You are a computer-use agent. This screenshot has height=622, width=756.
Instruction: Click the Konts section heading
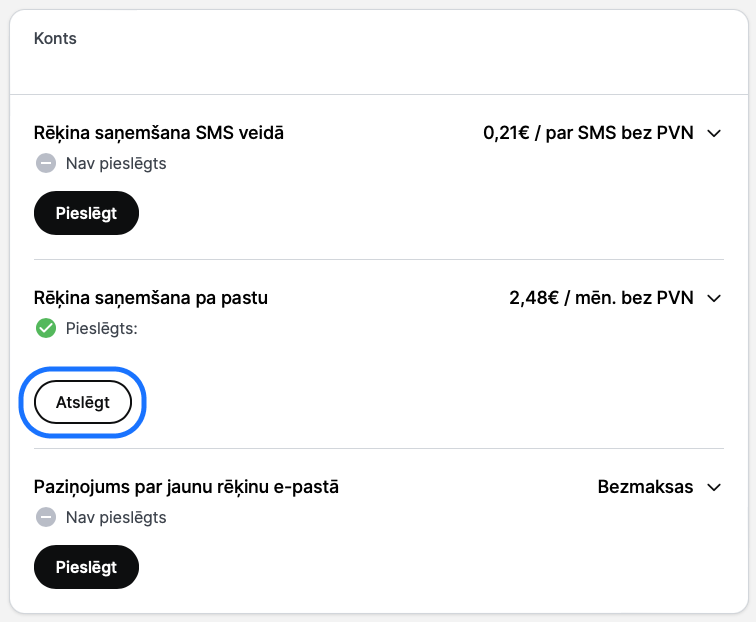pyautogui.click(x=55, y=39)
